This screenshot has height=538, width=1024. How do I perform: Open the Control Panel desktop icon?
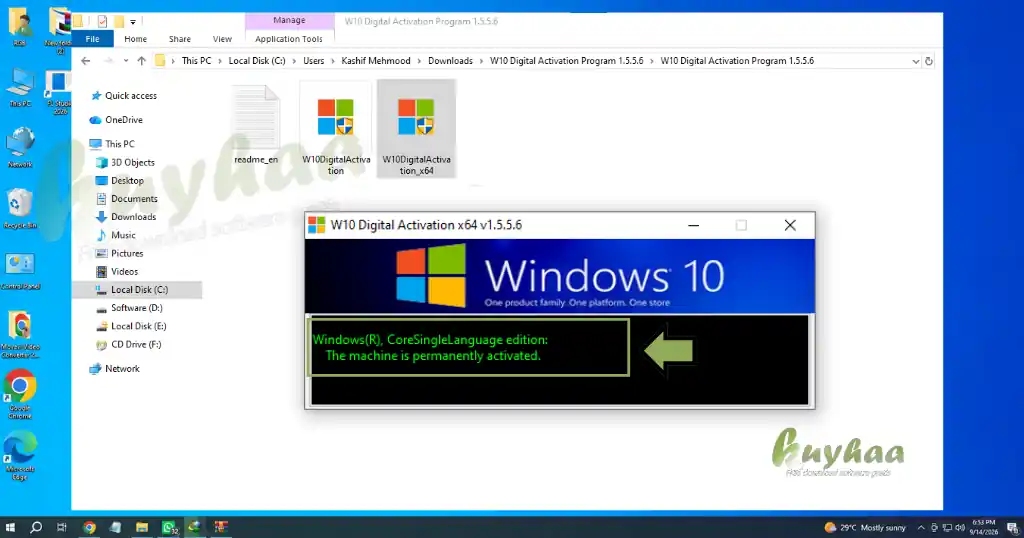pyautogui.click(x=20, y=270)
